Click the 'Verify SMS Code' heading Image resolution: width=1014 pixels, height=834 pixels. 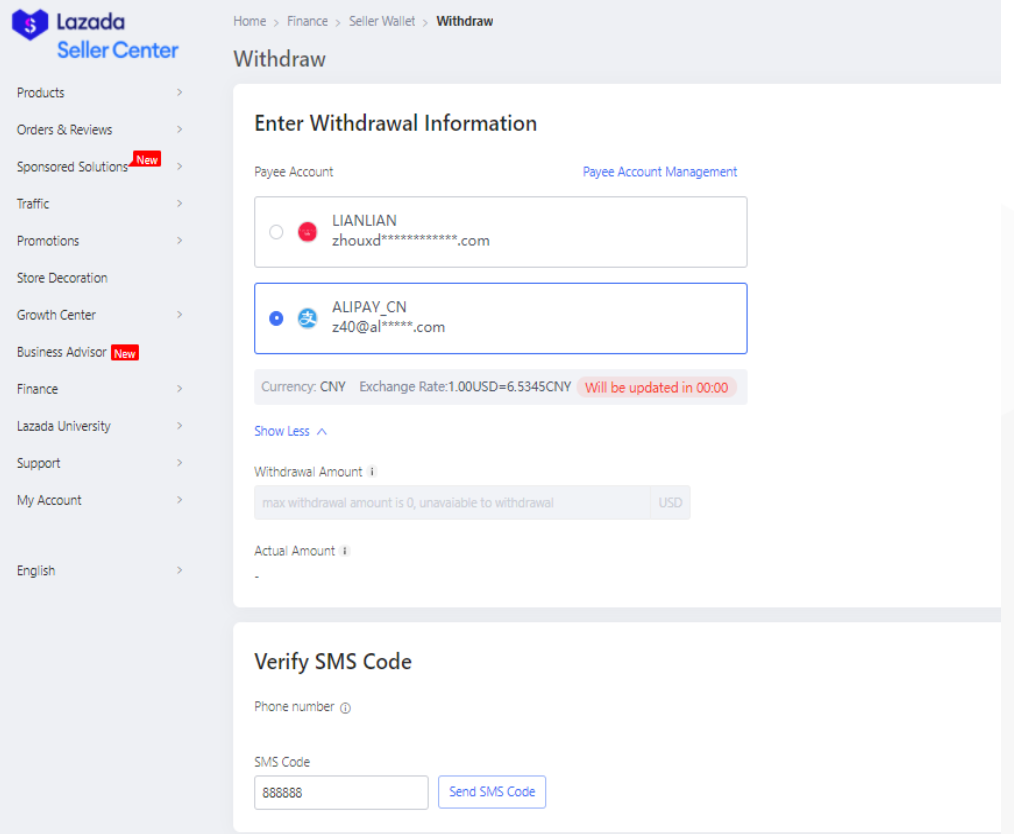tap(333, 662)
